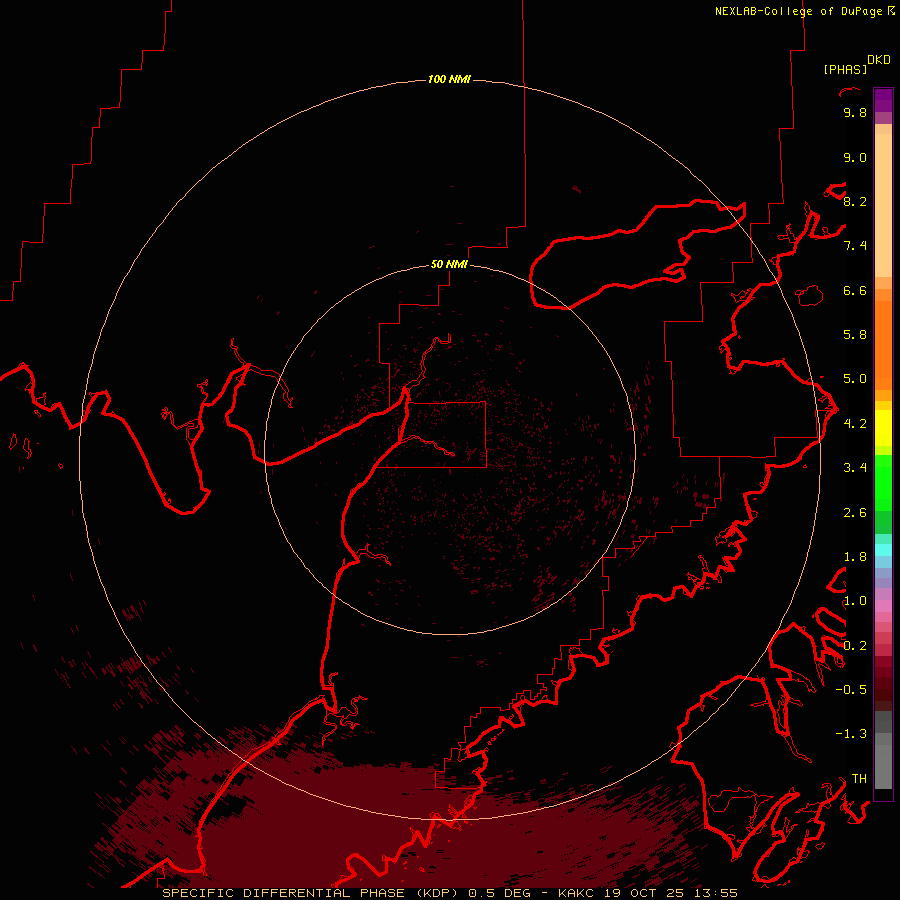Click the [PHAS] units label
Screen dimensions: 900x900
[x=845, y=70]
